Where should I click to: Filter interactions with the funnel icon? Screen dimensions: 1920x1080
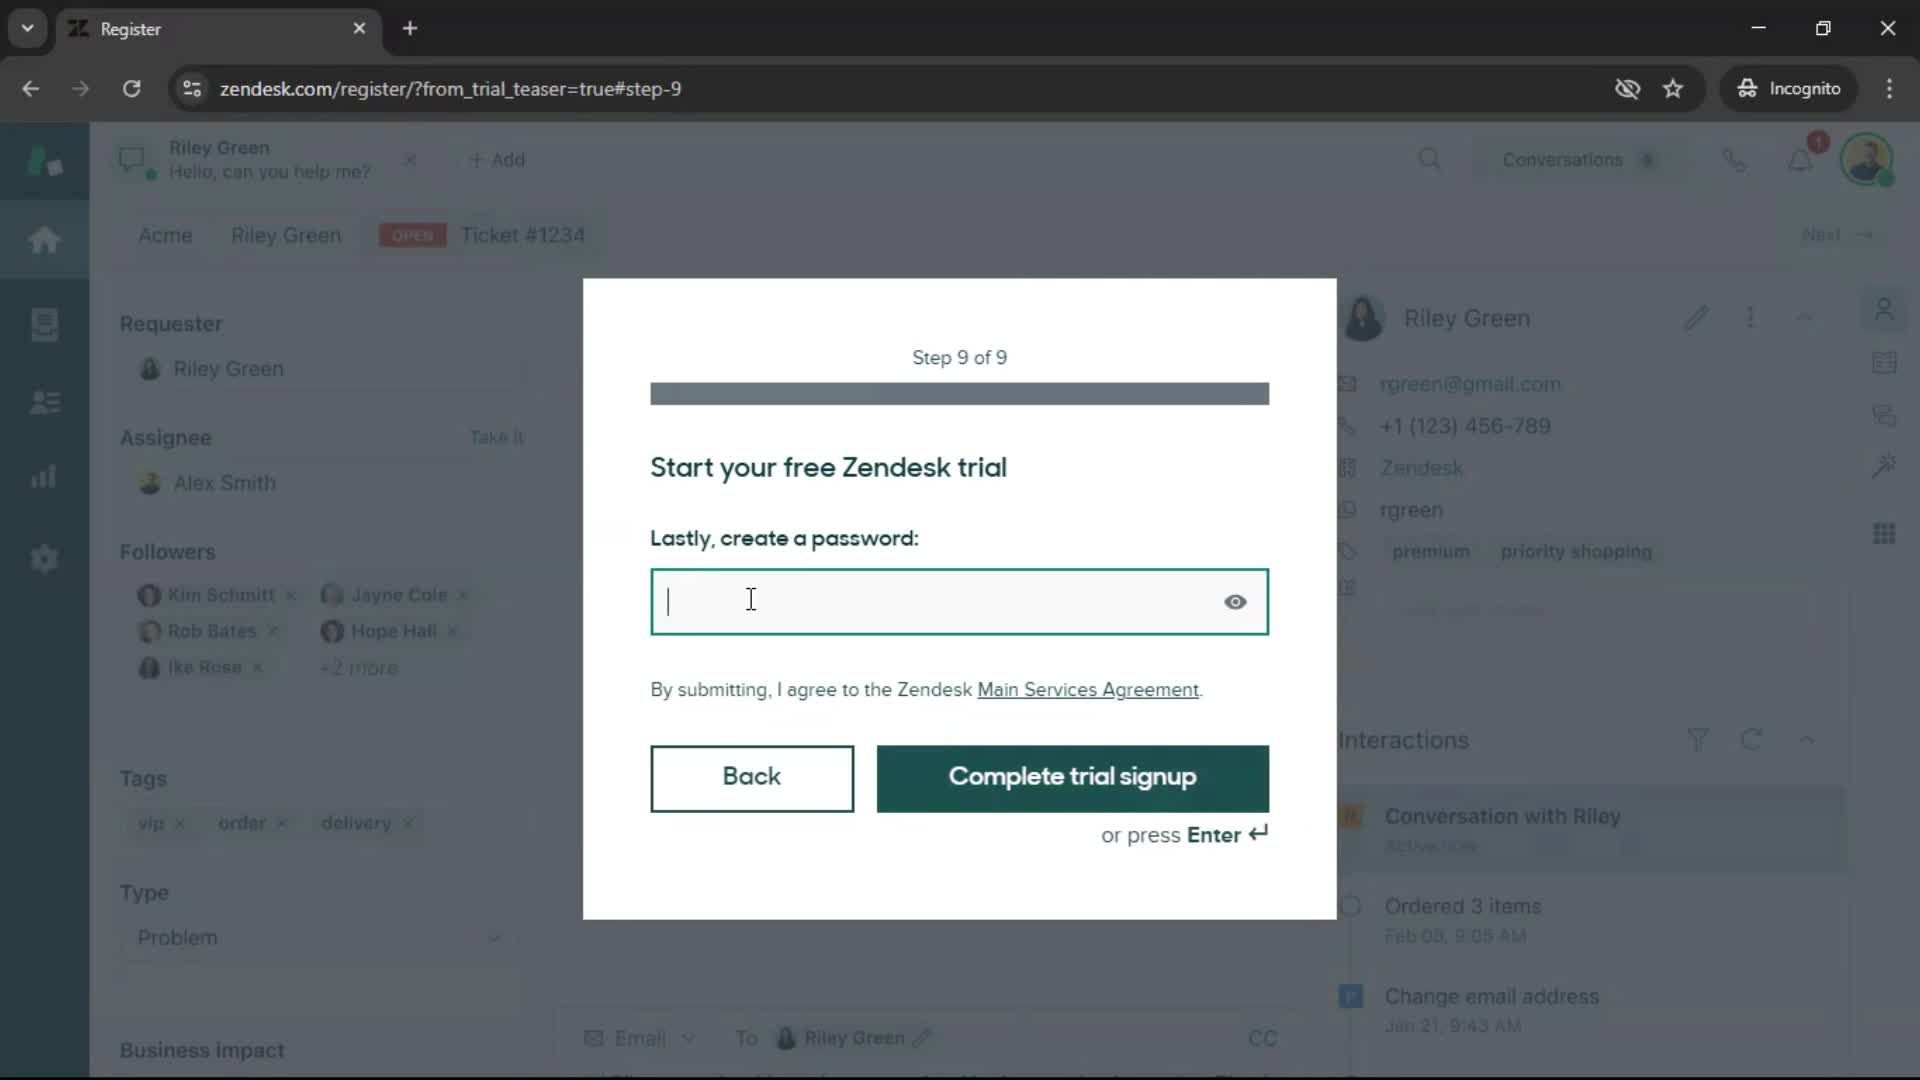[x=1698, y=740]
